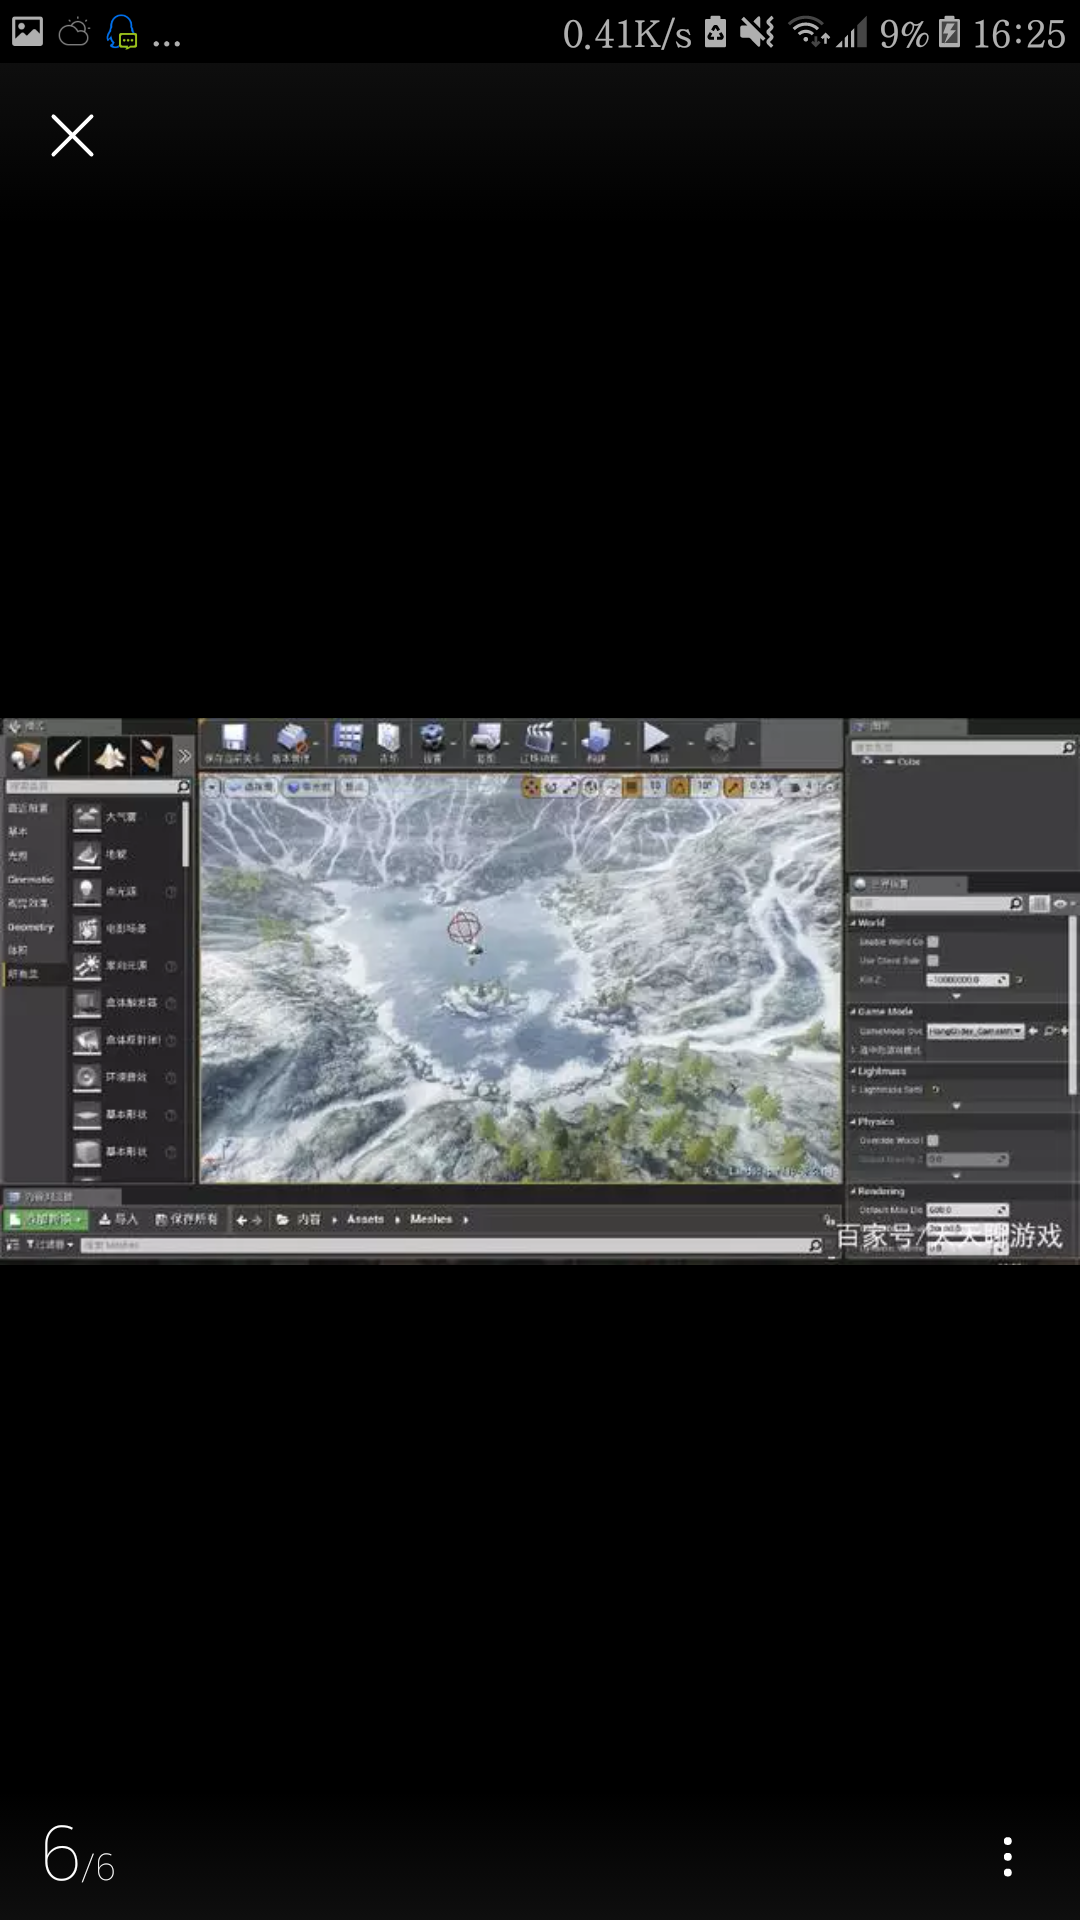Click the Build toolbar icon
The height and width of the screenshot is (1920, 1080).
click(596, 741)
